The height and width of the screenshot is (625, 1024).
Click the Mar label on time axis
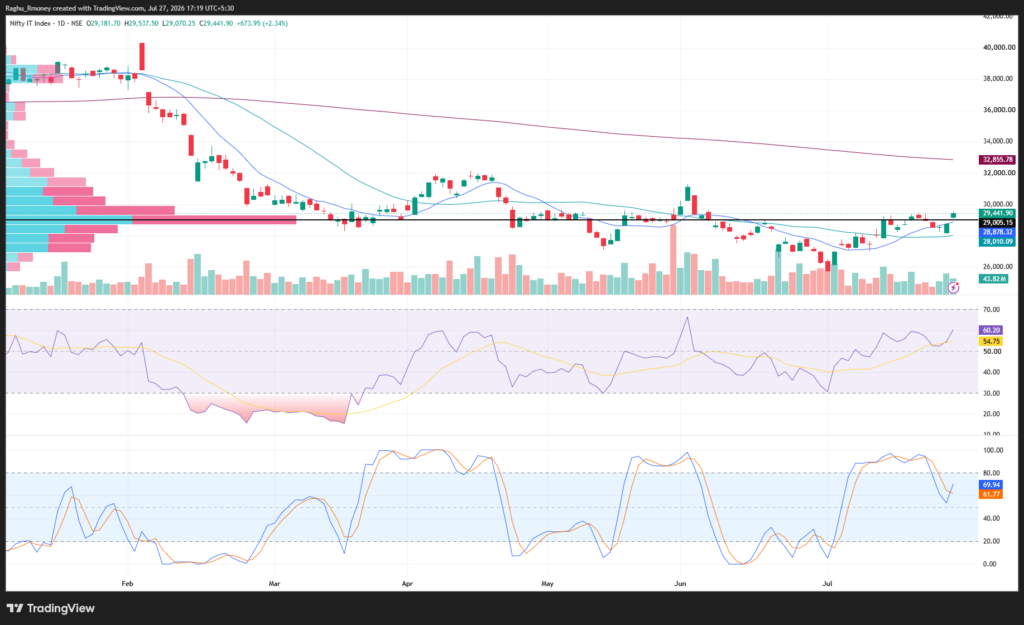(274, 584)
